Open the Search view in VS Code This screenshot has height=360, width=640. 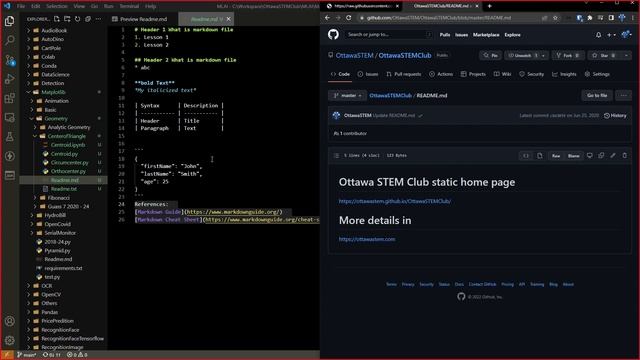click(9, 40)
